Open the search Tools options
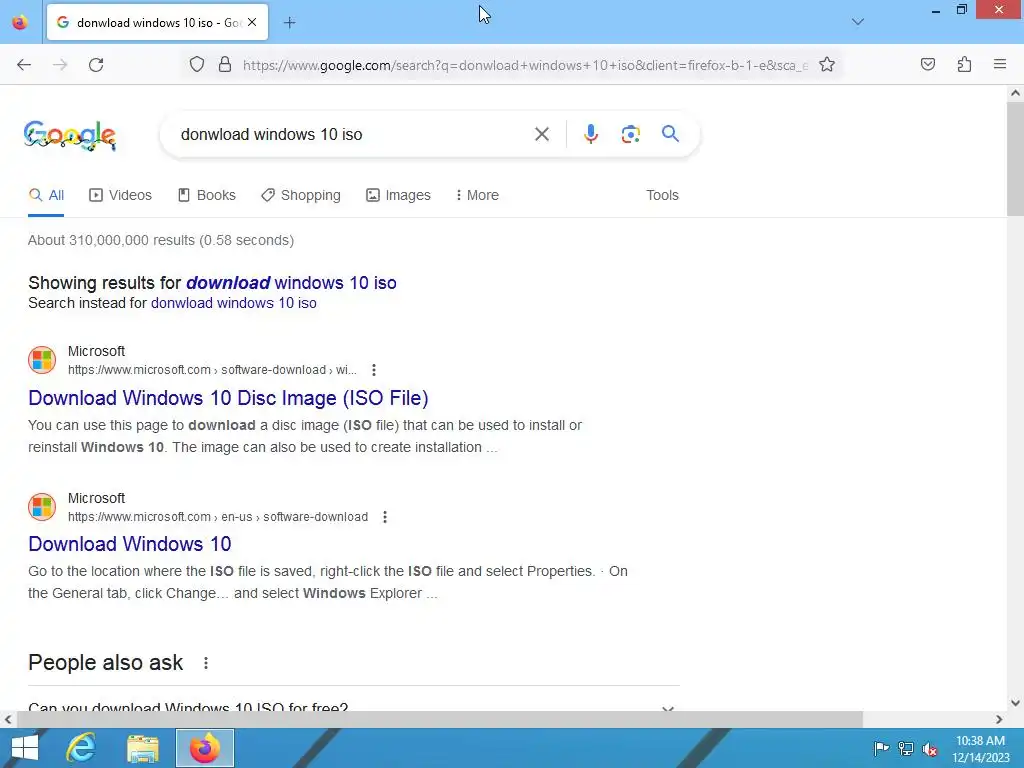This screenshot has width=1024, height=768. 662,195
